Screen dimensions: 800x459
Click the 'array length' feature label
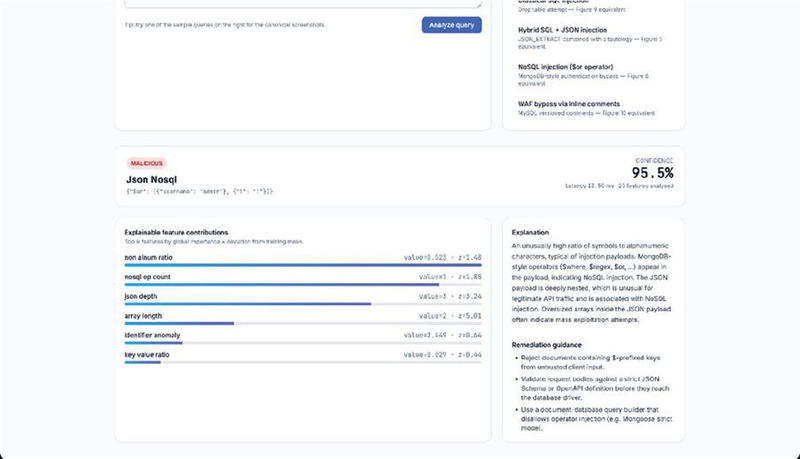(143, 316)
